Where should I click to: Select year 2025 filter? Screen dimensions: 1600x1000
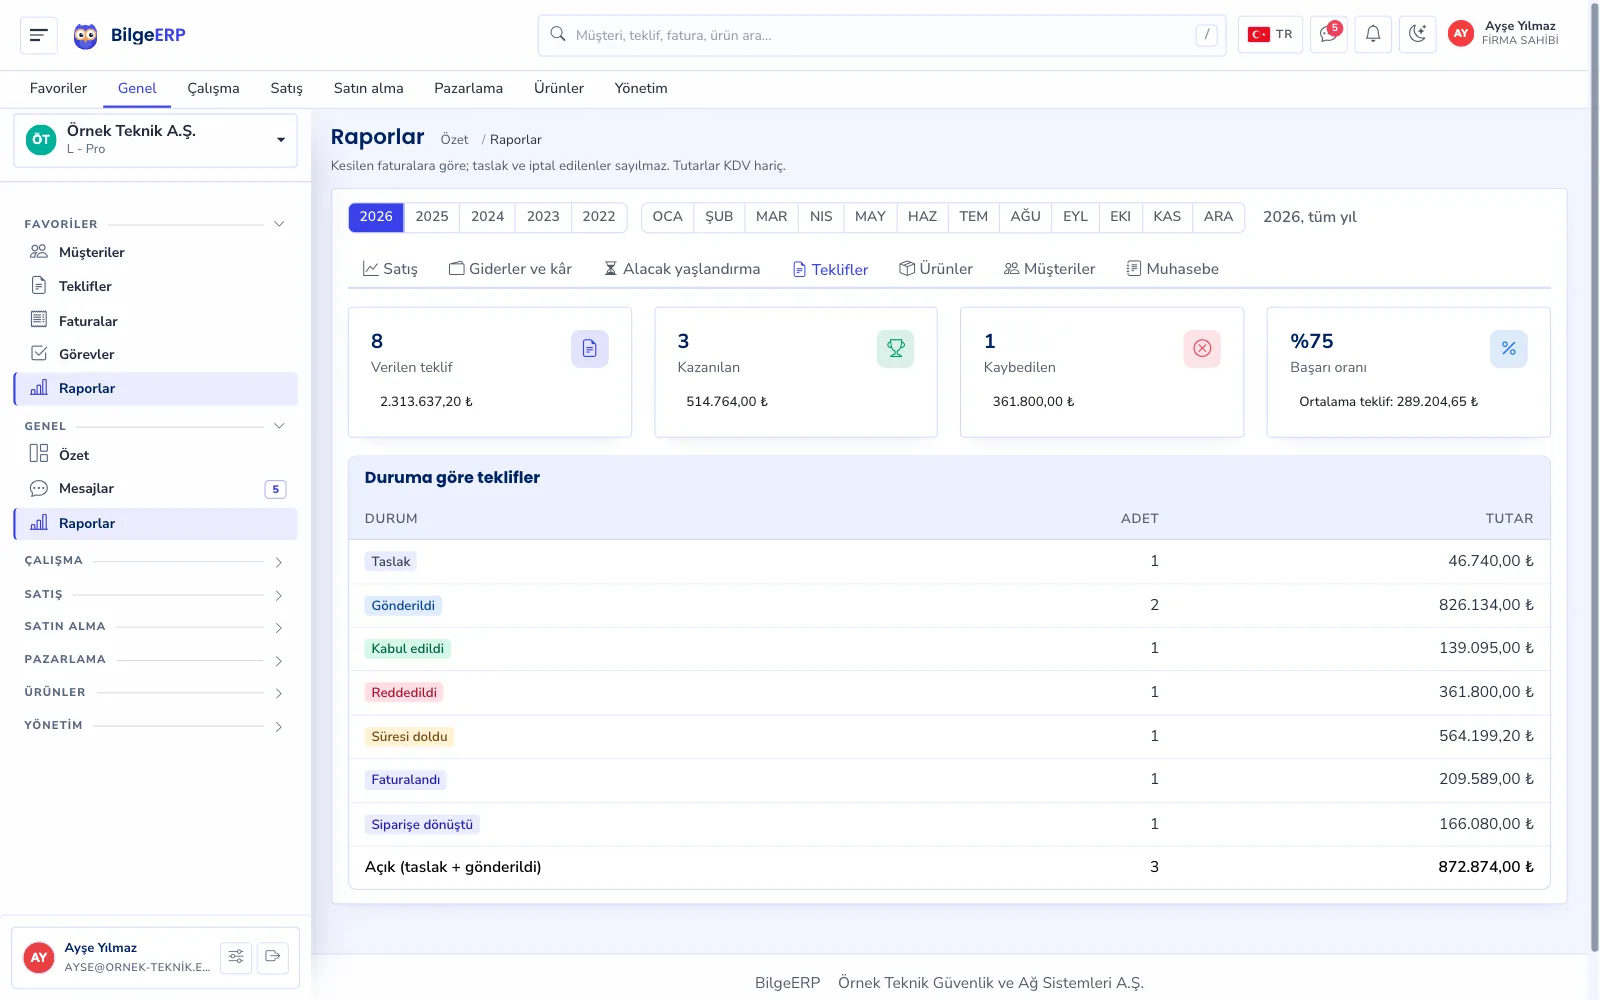tap(432, 217)
